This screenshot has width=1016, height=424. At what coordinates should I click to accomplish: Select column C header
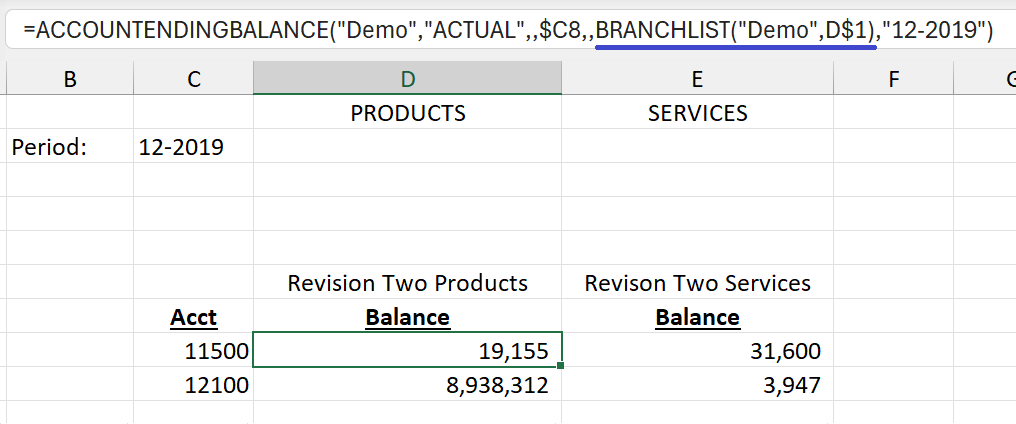pyautogui.click(x=194, y=78)
